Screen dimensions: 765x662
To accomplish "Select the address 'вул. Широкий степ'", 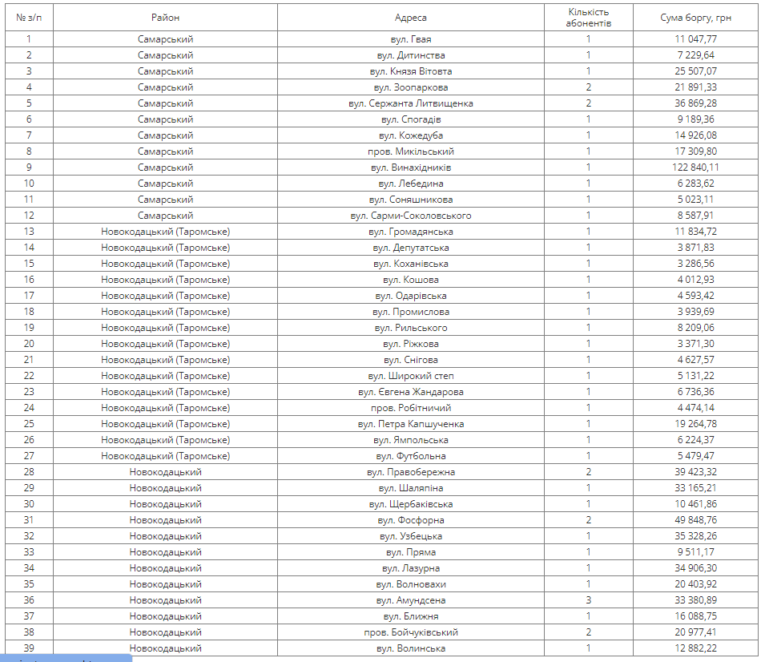I will pyautogui.click(x=411, y=375).
